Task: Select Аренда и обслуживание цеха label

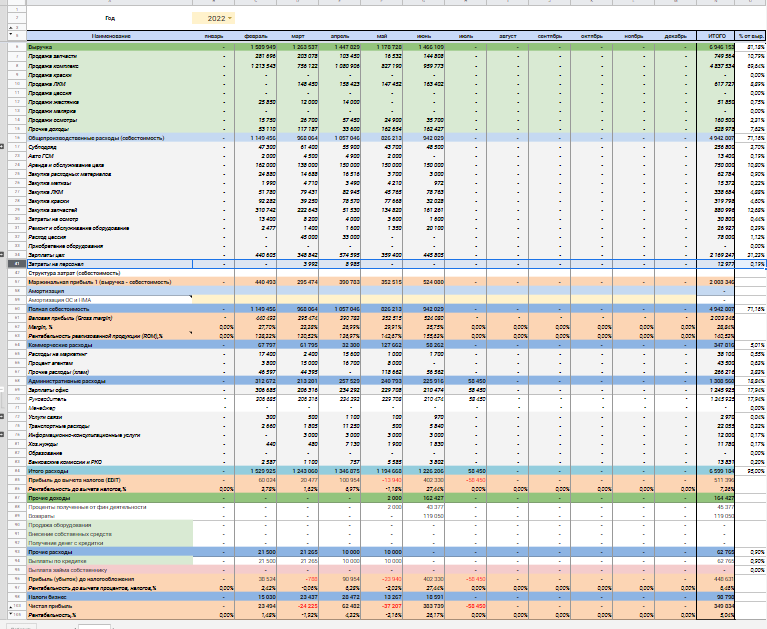Action: [x=110, y=165]
